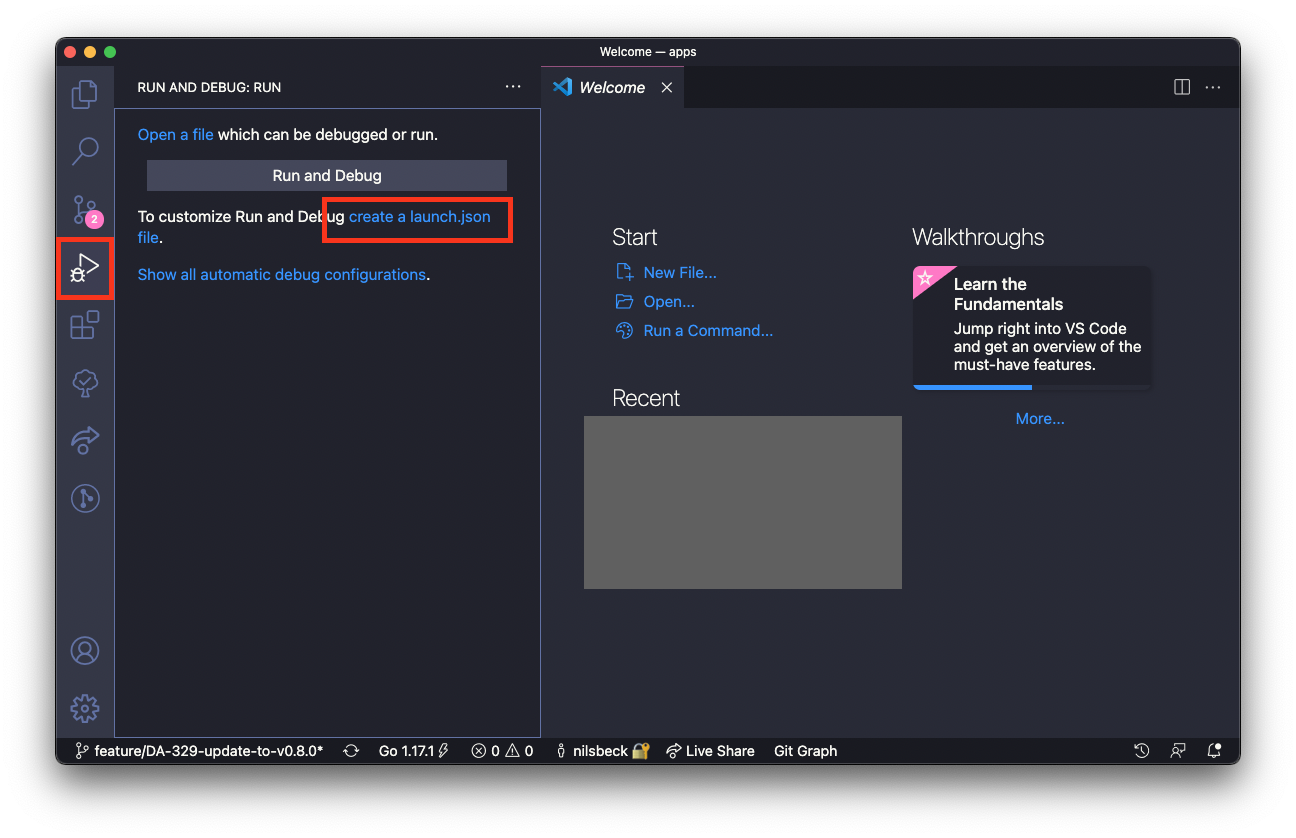1296x838 pixels.
Task: Open the Explorer view in activity bar
Action: (x=85, y=95)
